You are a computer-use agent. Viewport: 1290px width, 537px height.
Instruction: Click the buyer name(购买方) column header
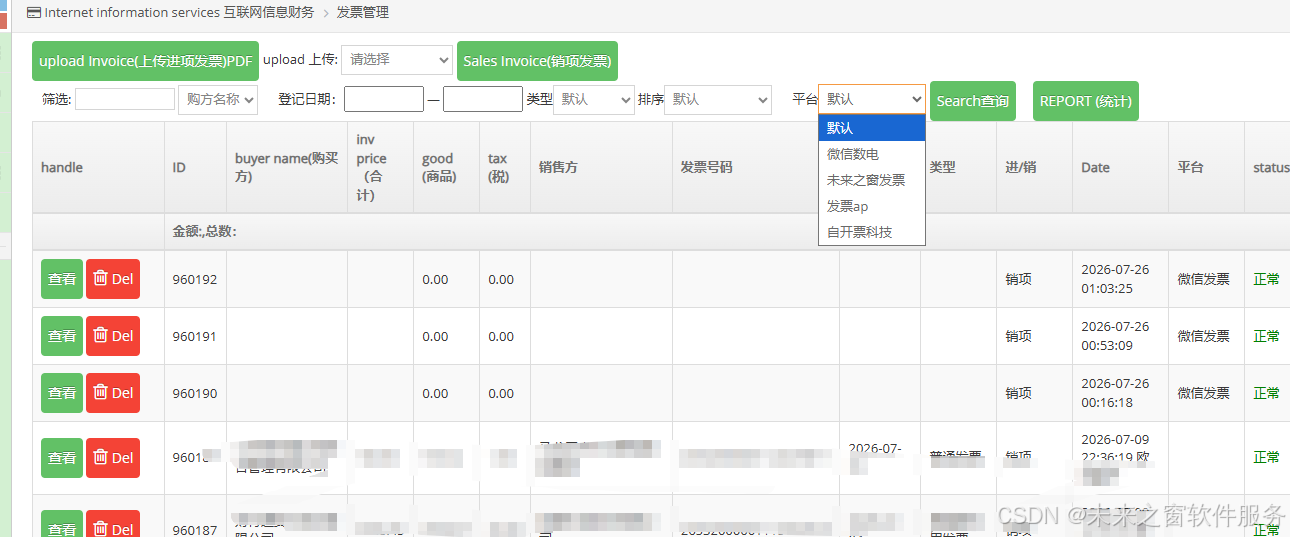(287, 167)
